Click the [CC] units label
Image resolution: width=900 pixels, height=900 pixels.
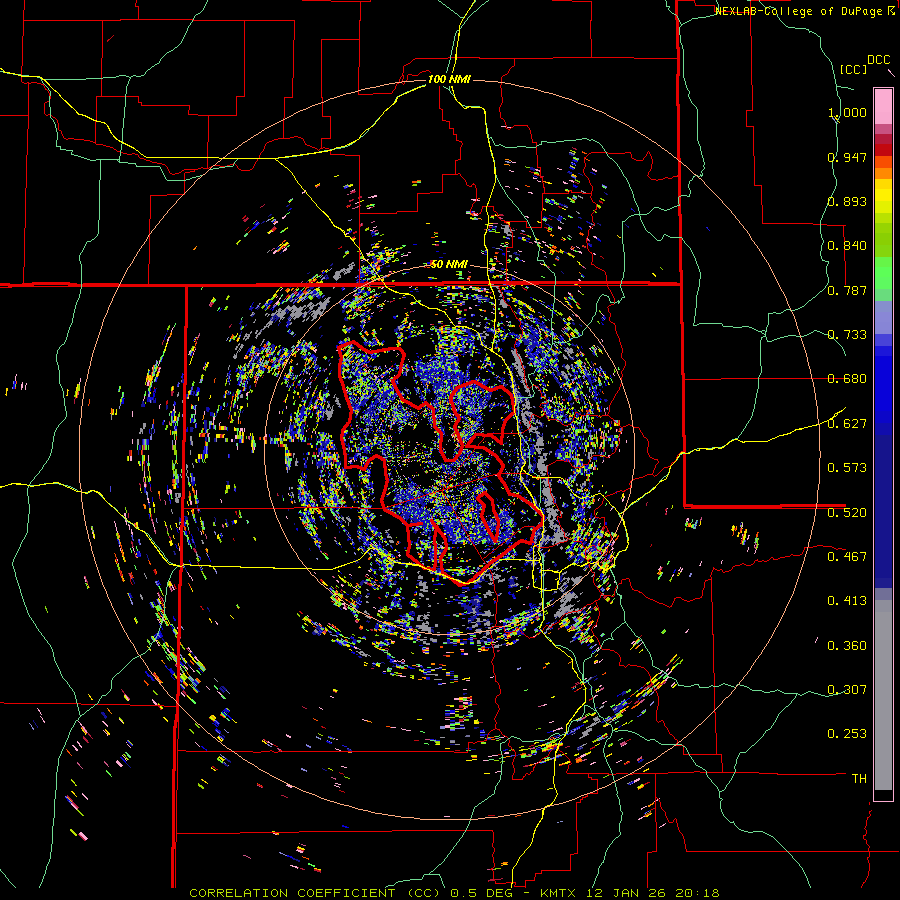click(853, 69)
